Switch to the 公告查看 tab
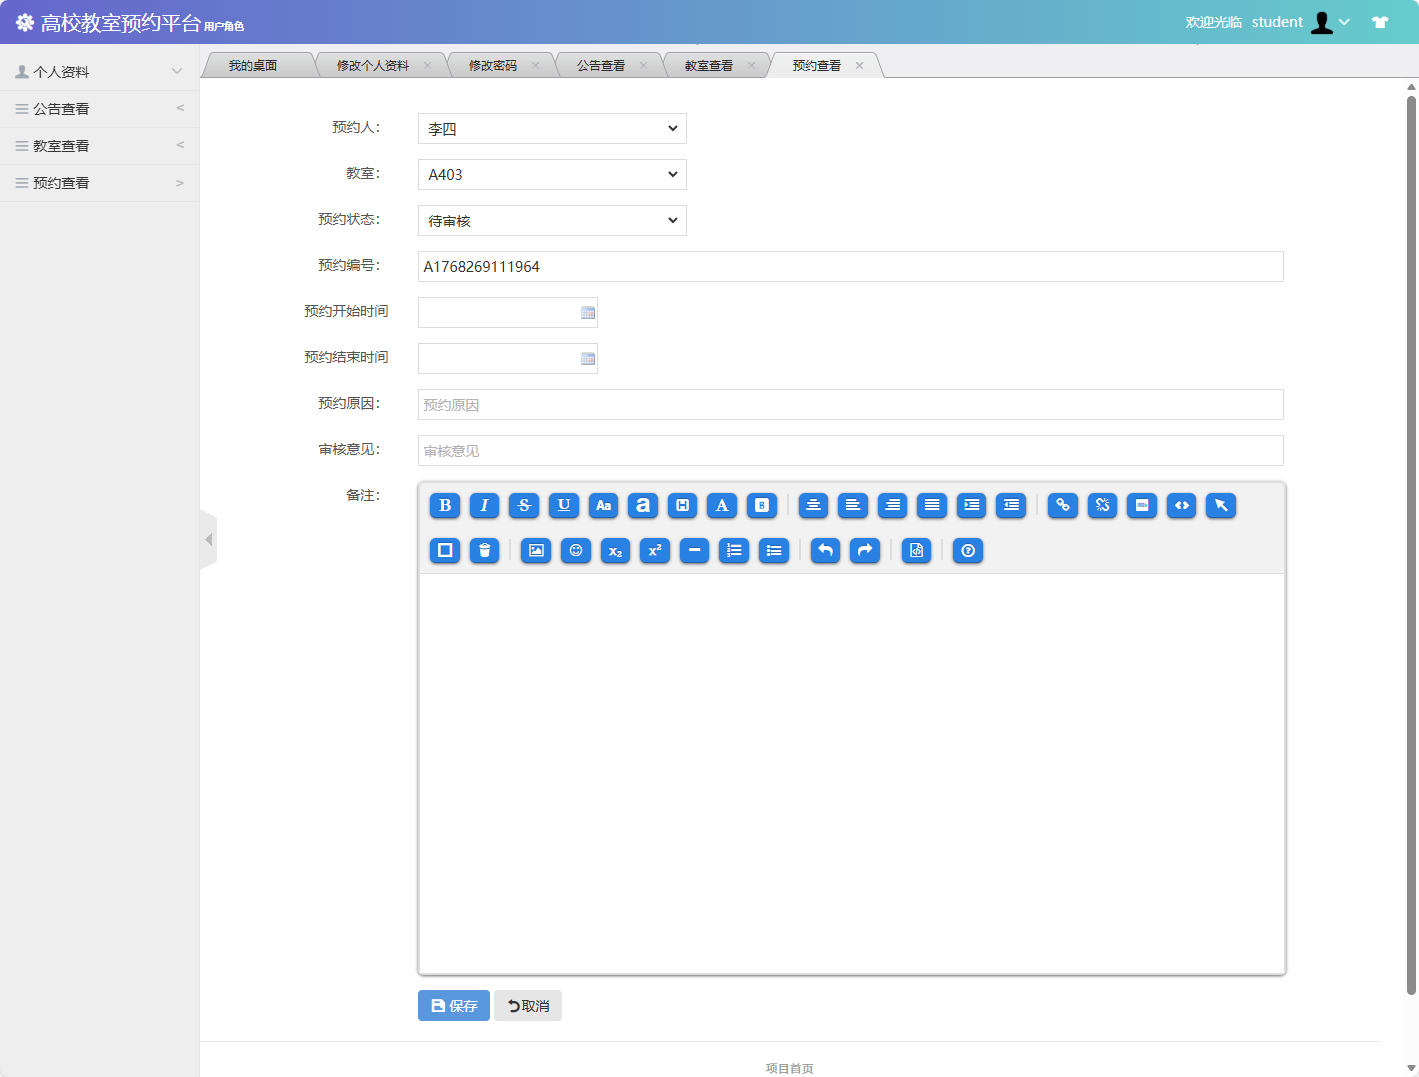 (601, 66)
